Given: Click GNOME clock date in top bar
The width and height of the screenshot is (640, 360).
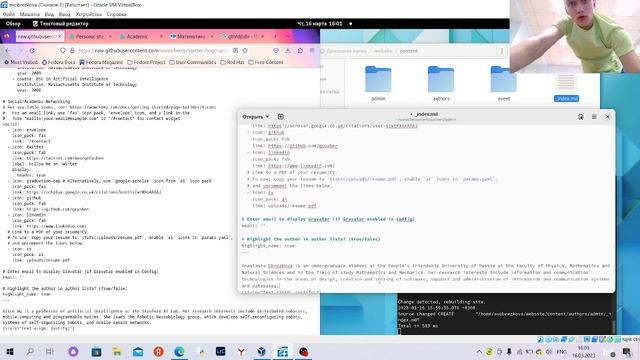Looking at the screenshot, I should coord(320,24).
